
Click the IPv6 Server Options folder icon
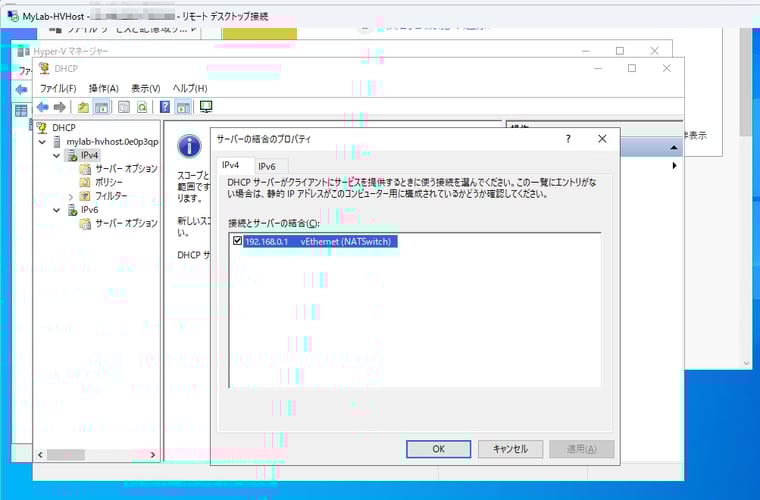[x=85, y=223]
